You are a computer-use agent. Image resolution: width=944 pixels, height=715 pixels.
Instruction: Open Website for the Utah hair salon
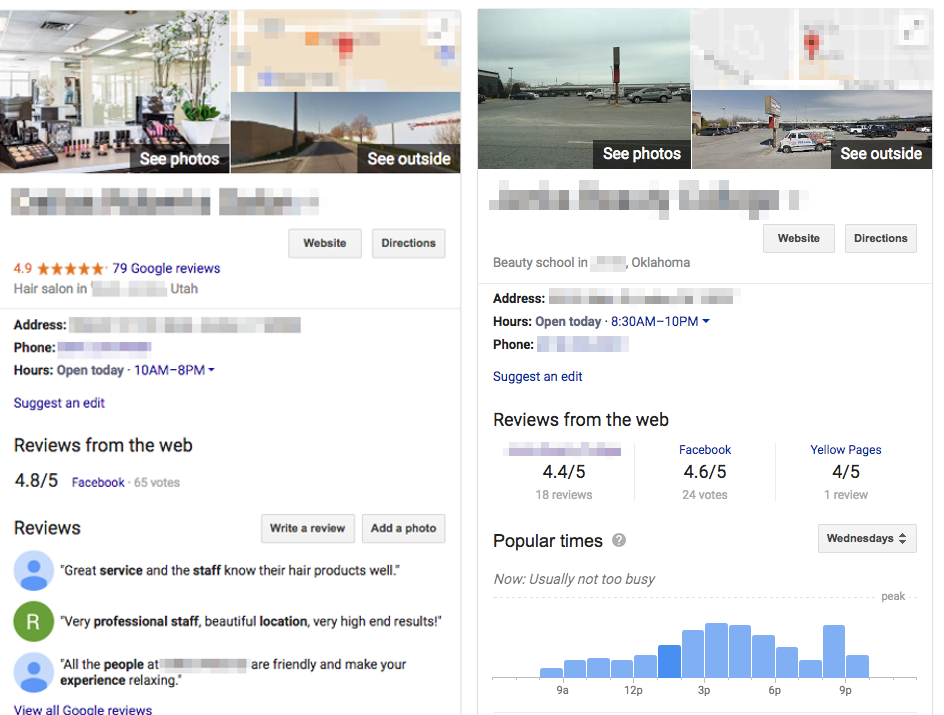(x=324, y=243)
